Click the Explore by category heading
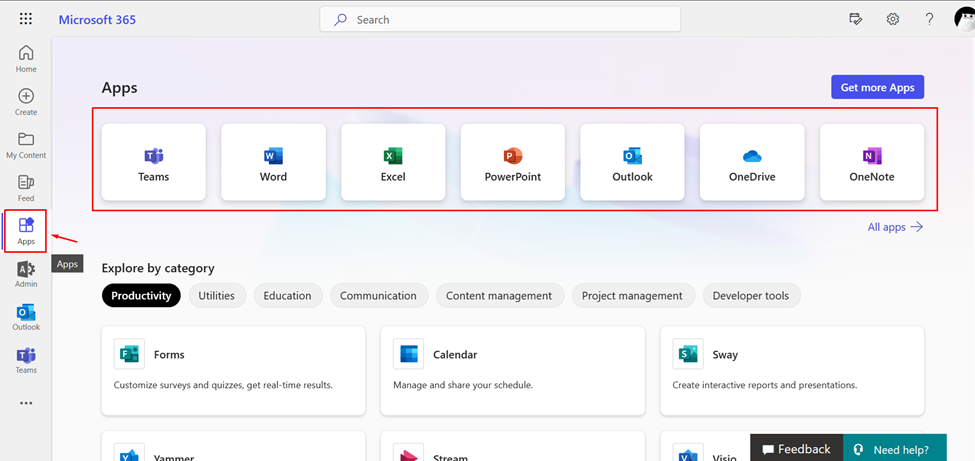Image resolution: width=975 pixels, height=461 pixels. tap(158, 268)
